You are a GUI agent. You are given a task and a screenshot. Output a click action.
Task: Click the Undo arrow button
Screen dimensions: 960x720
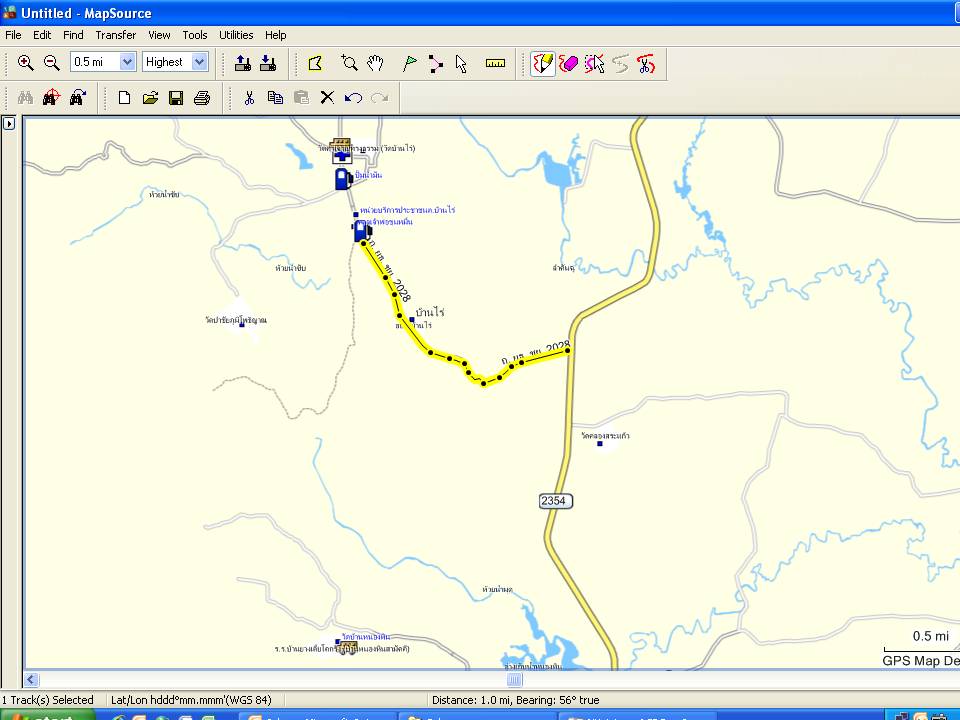[x=353, y=97]
